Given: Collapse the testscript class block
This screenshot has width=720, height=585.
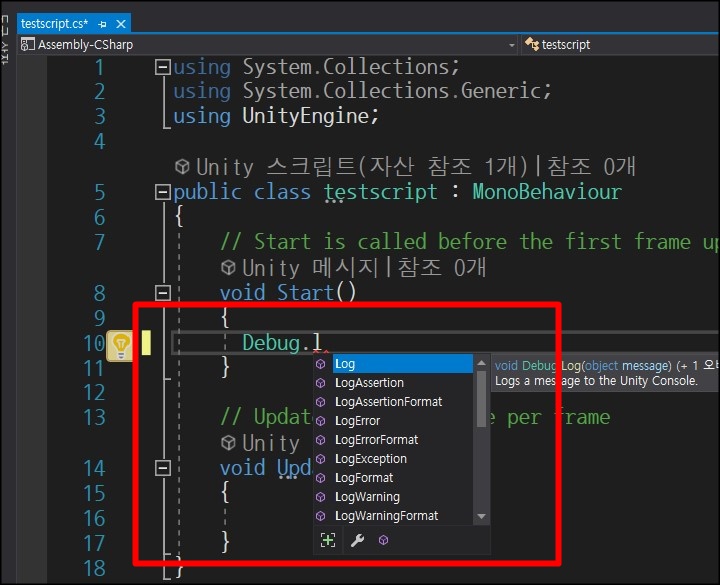Looking at the screenshot, I should click(x=163, y=192).
